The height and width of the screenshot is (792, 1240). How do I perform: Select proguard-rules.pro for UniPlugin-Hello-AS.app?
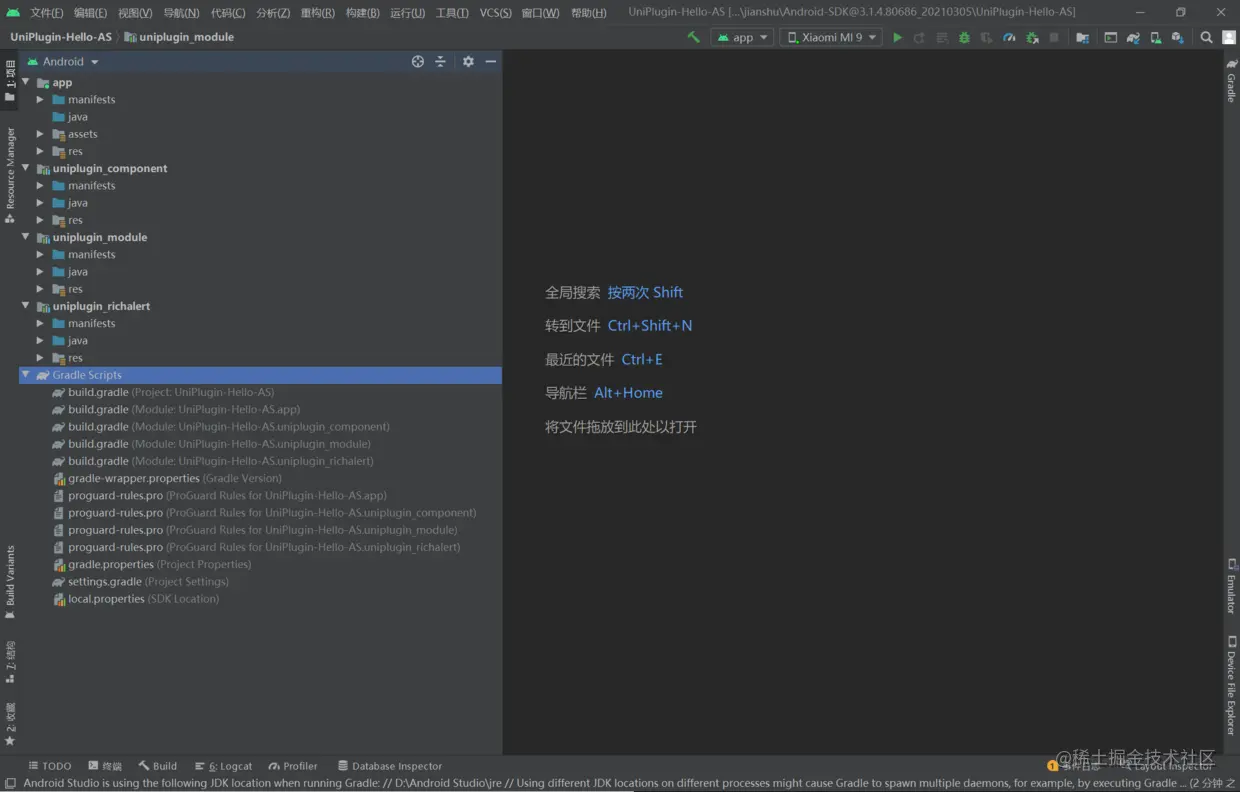pyautogui.click(x=220, y=496)
